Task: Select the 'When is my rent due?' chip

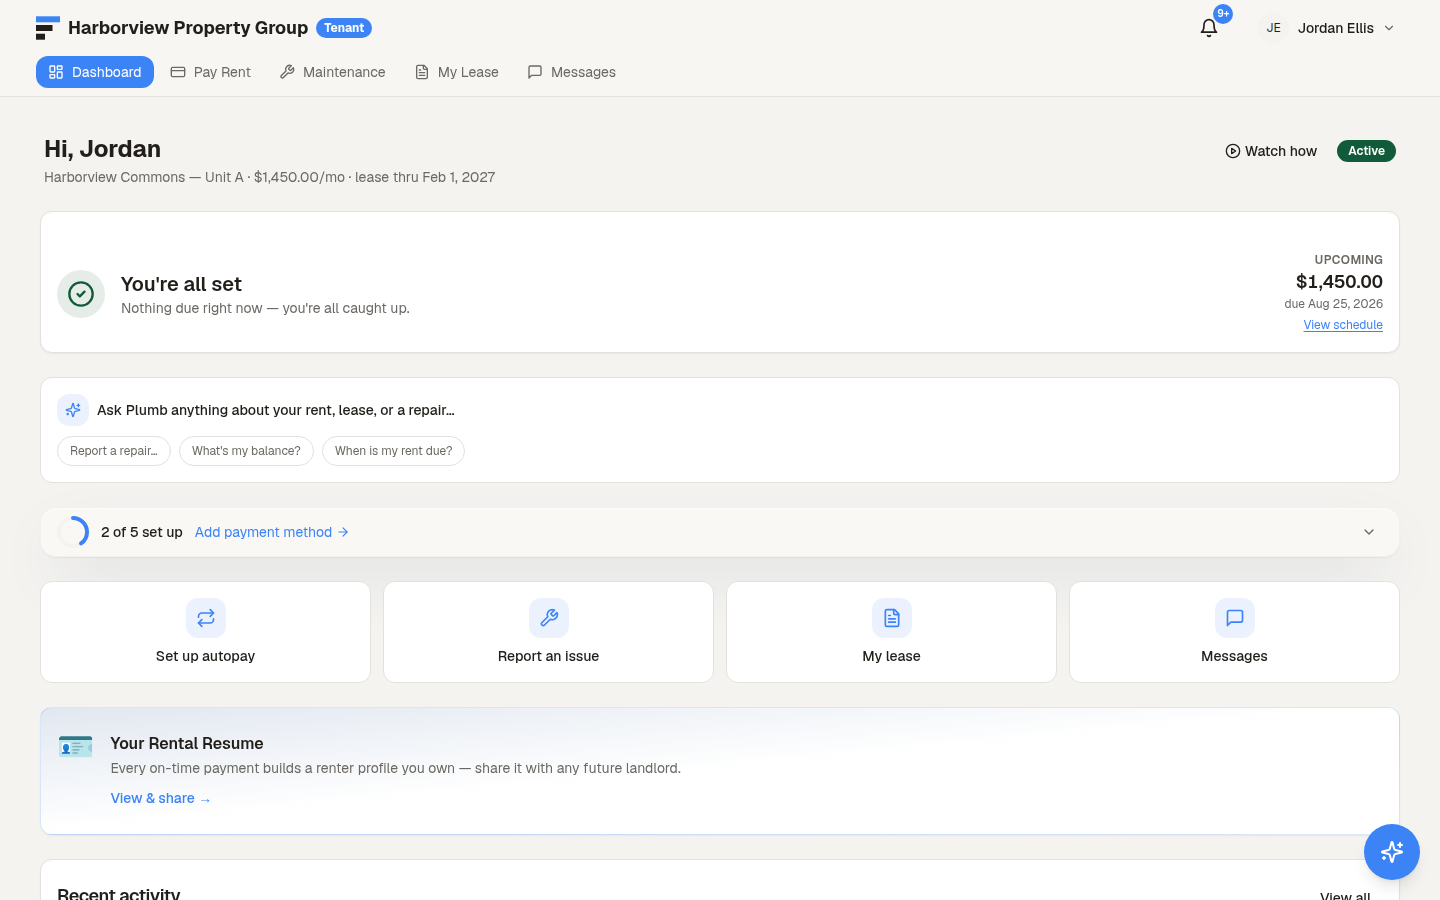Action: click(393, 451)
